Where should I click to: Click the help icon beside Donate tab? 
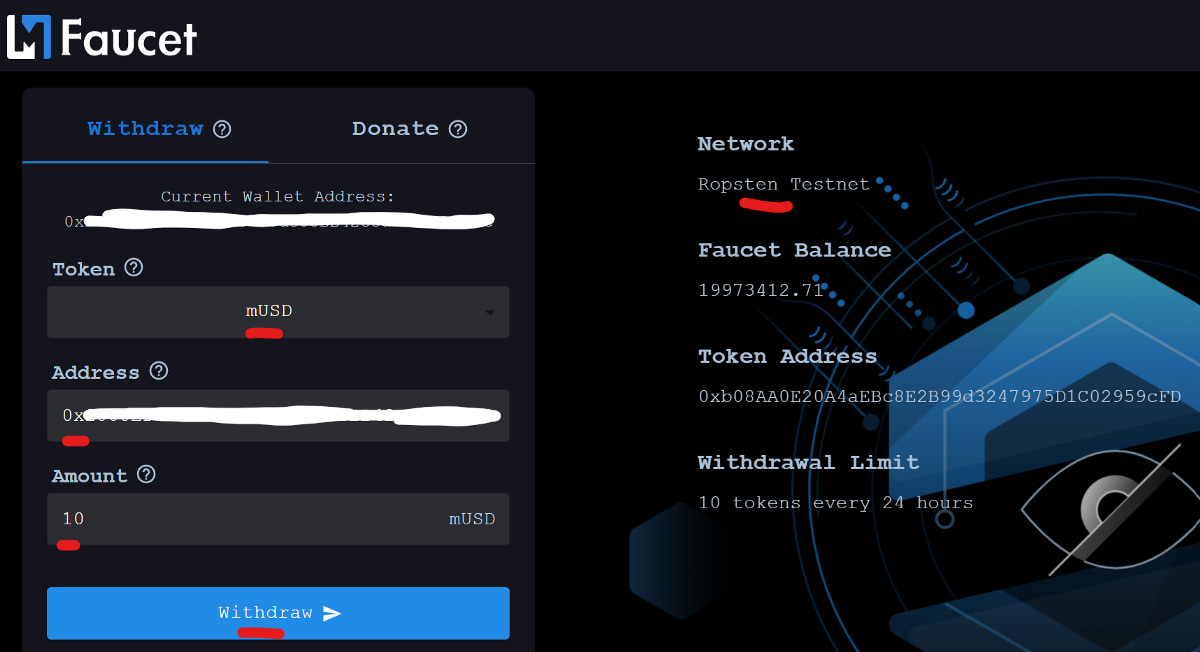458,129
